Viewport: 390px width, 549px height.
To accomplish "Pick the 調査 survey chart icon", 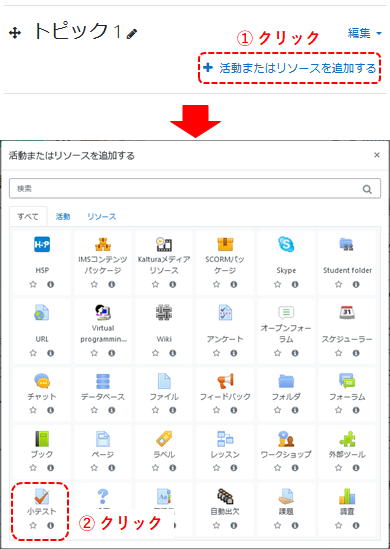I will point(347,496).
